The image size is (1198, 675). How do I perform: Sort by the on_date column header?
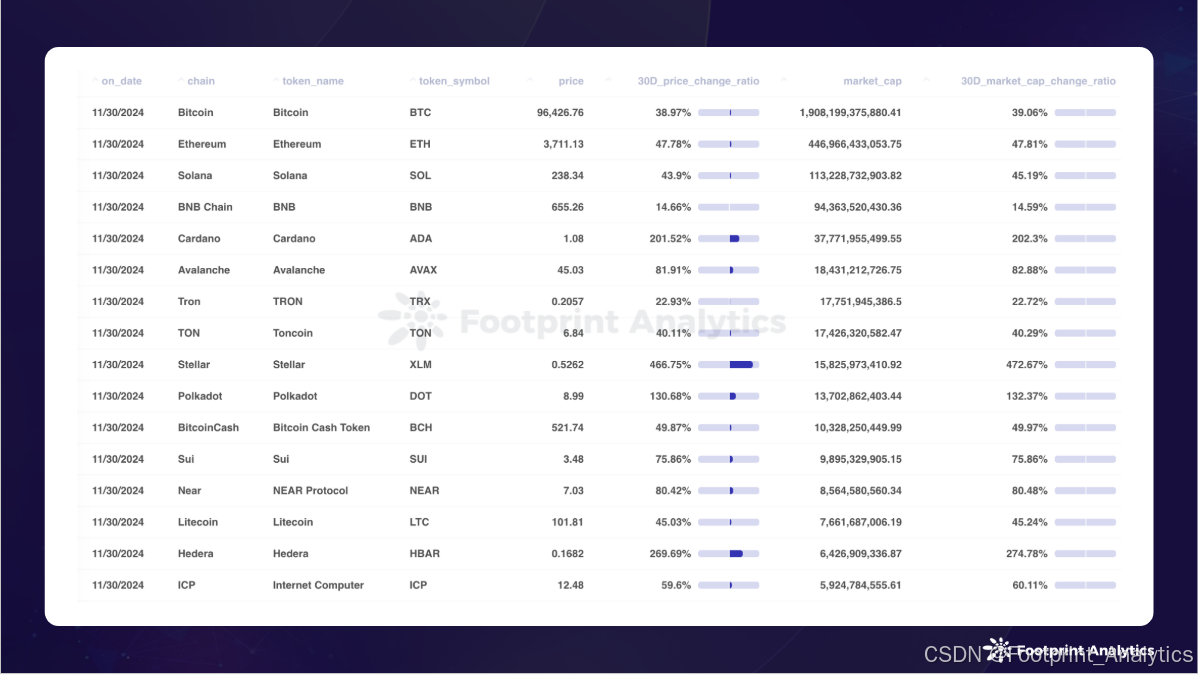tap(121, 81)
